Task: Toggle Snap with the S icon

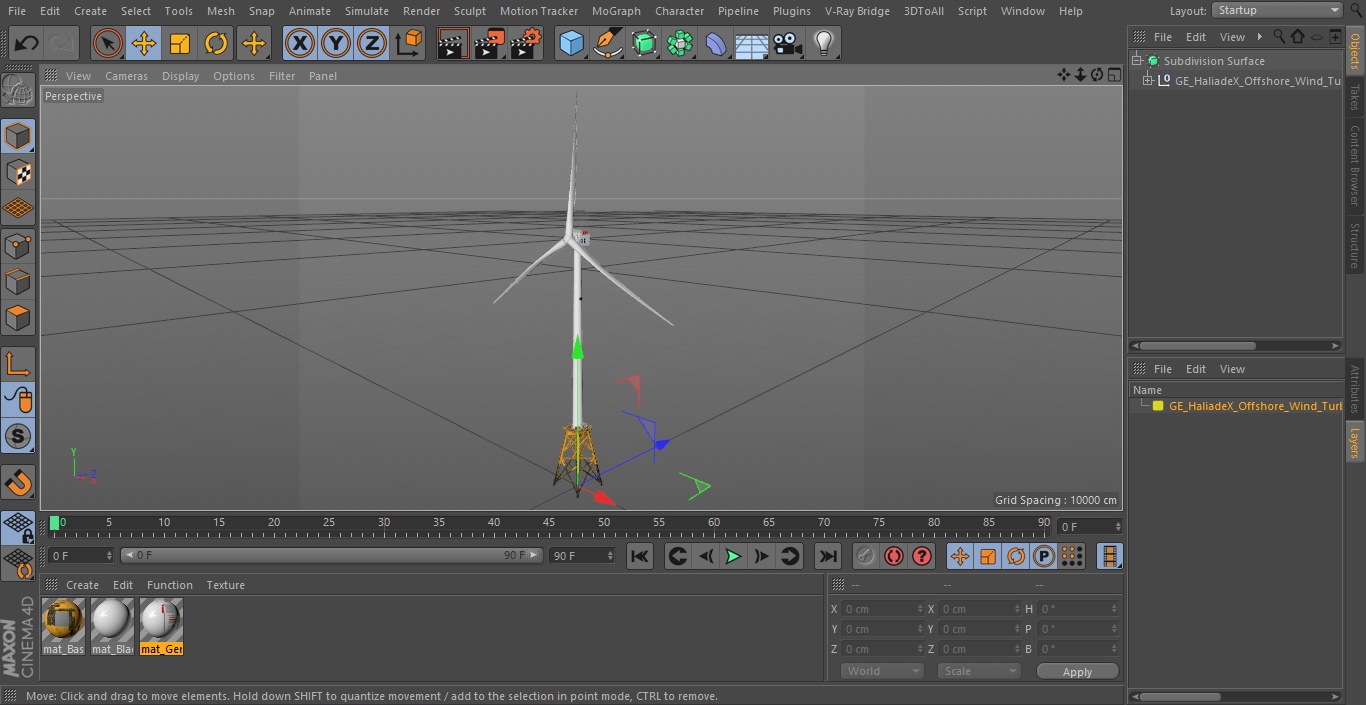Action: [18, 436]
